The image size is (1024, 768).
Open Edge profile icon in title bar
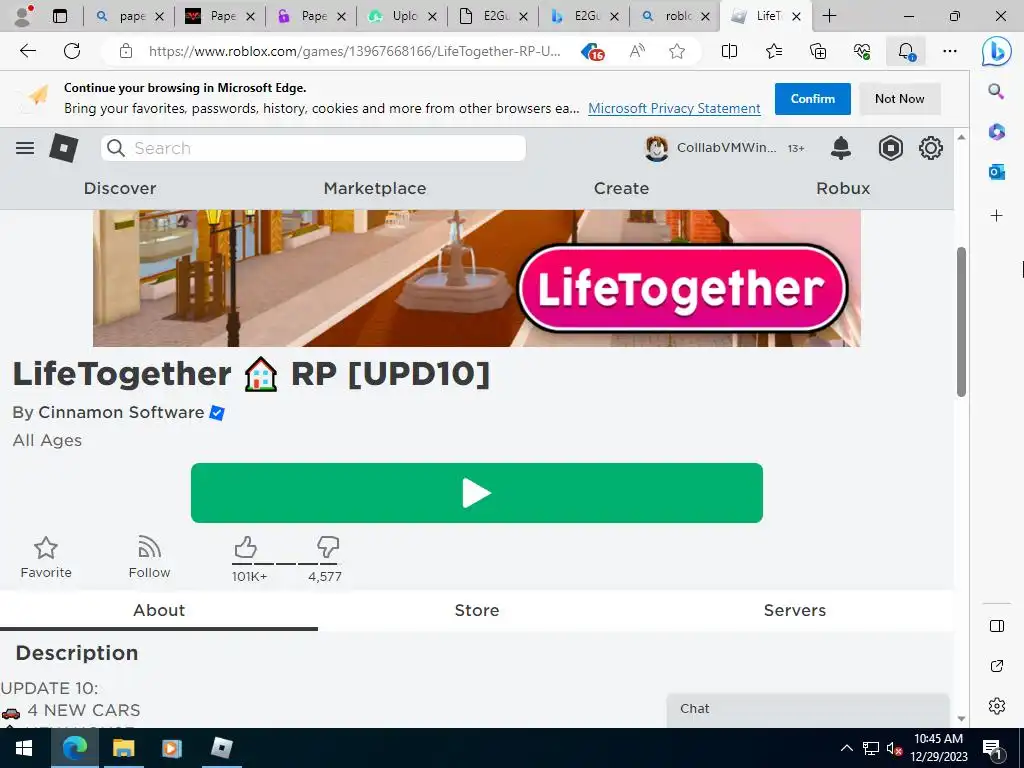coord(24,16)
